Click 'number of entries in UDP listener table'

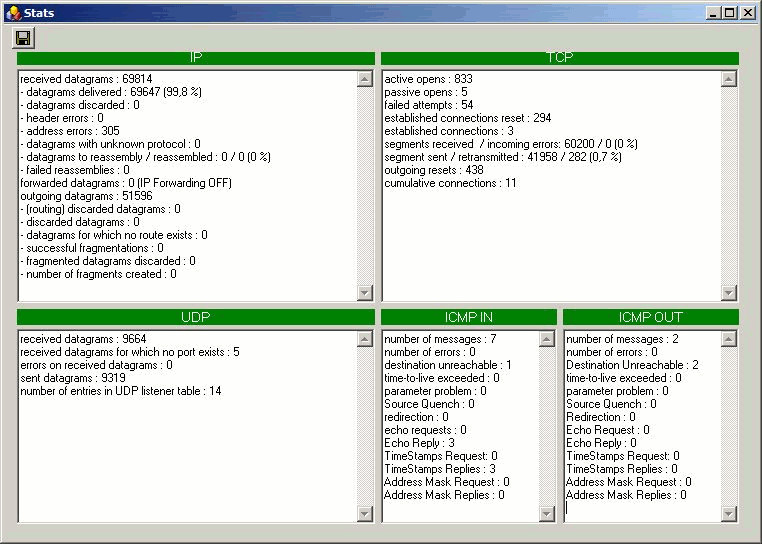point(121,391)
